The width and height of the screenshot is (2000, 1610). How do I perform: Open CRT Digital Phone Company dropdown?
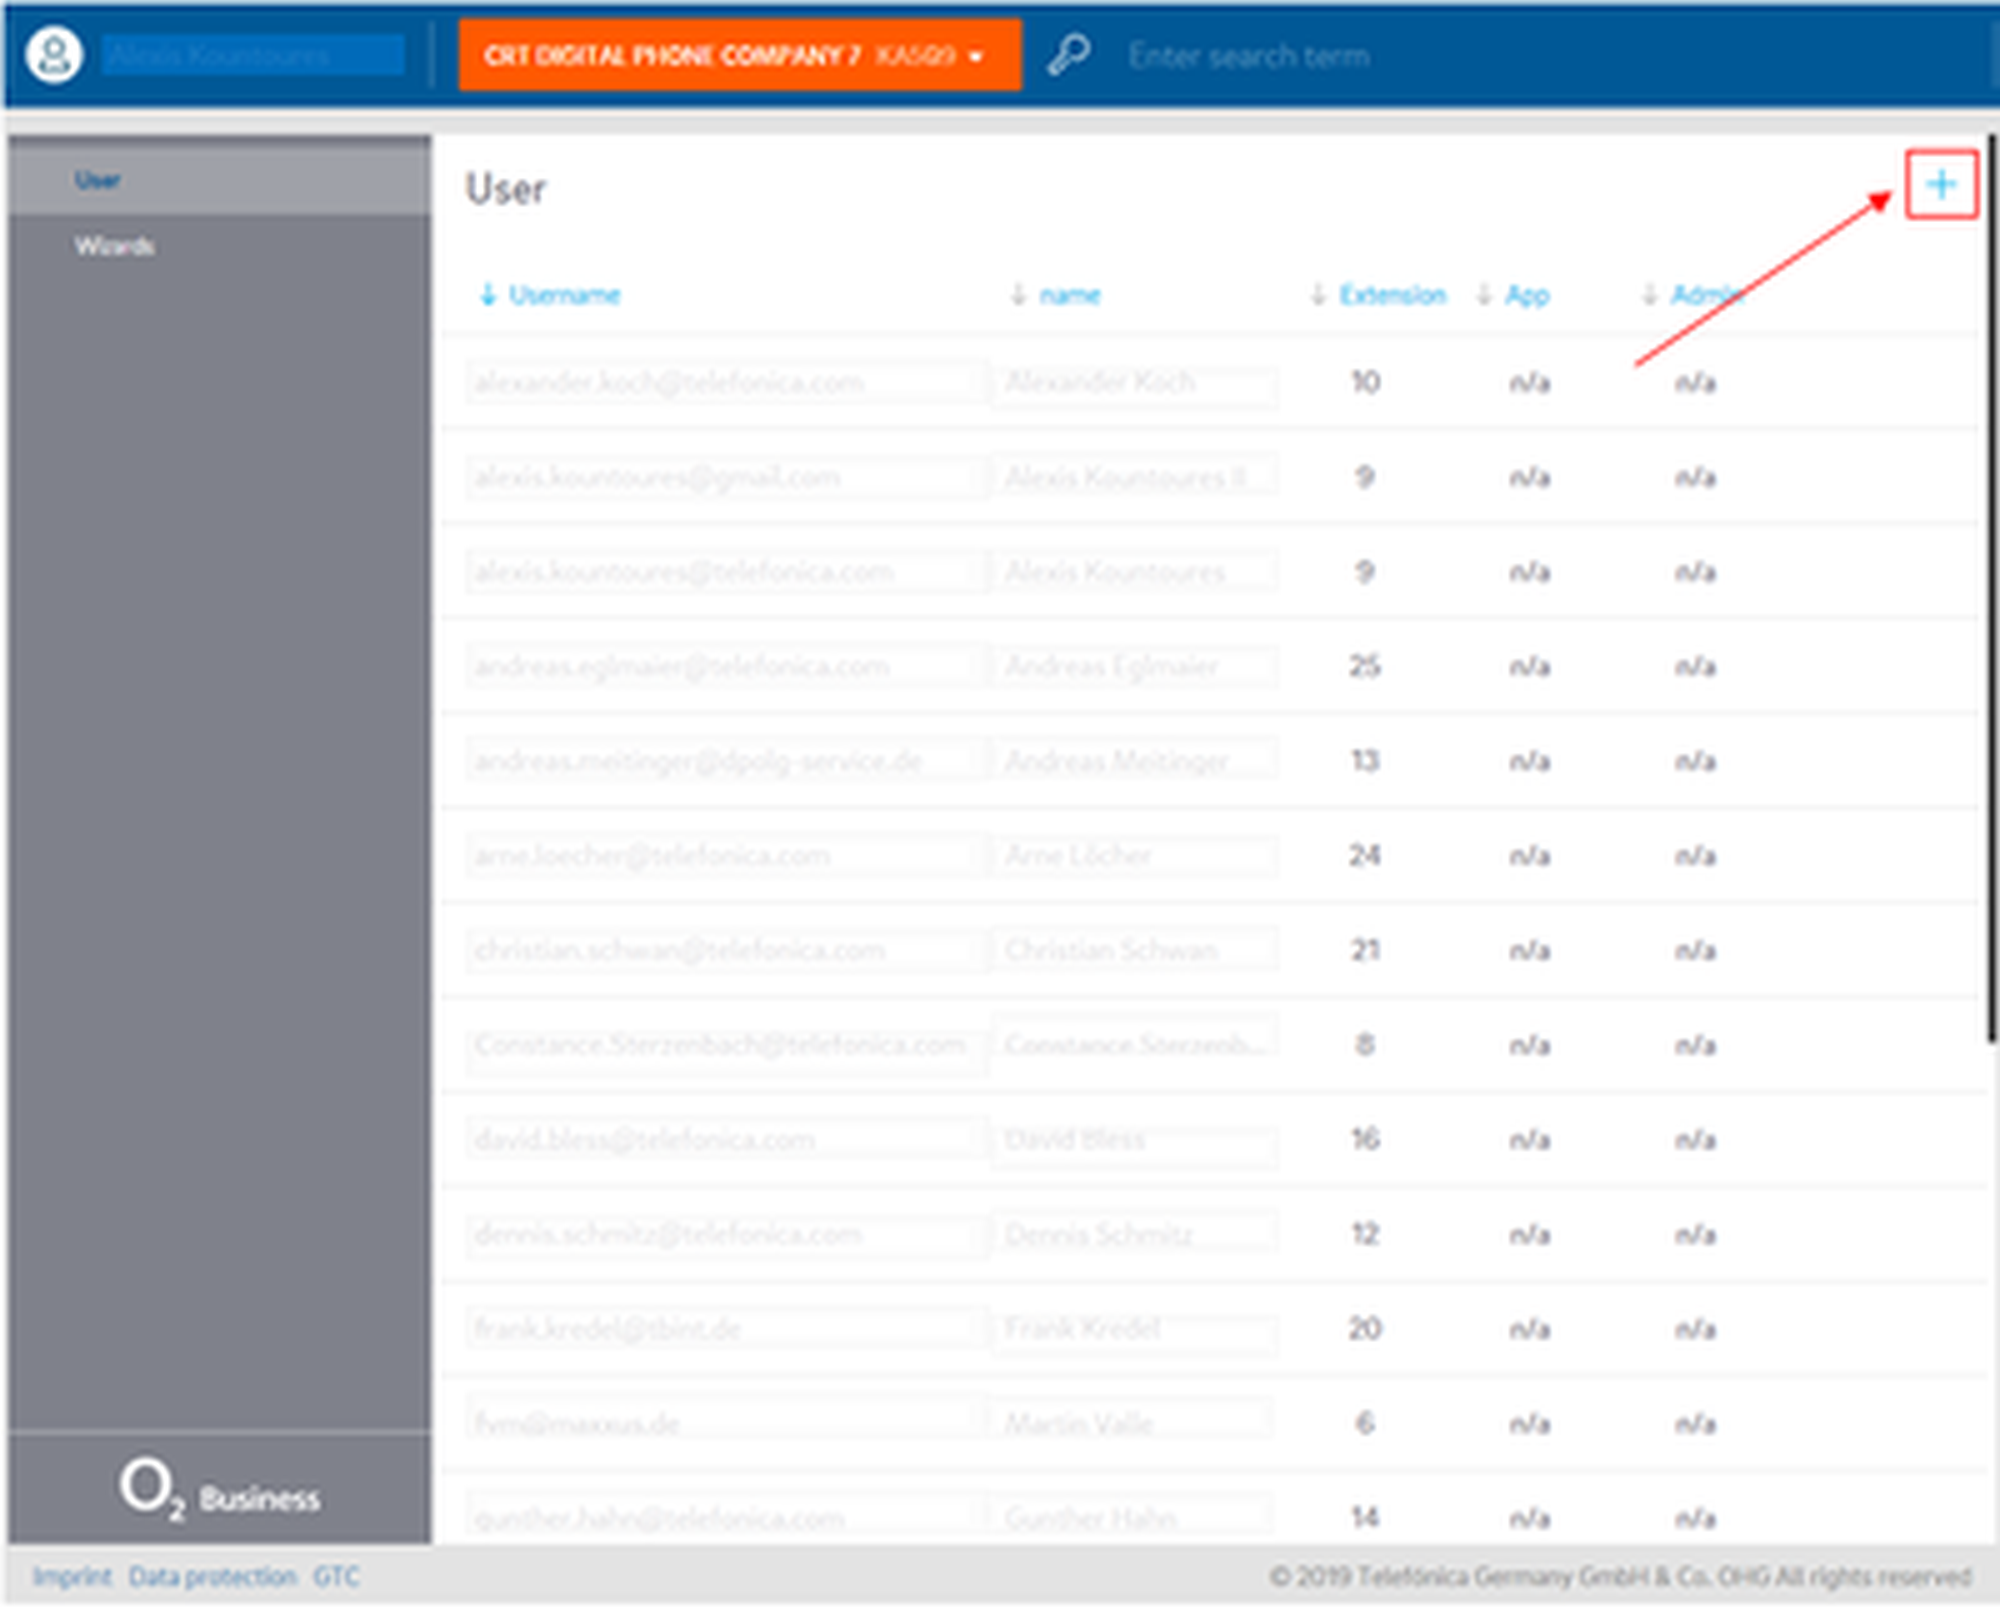pos(739,55)
